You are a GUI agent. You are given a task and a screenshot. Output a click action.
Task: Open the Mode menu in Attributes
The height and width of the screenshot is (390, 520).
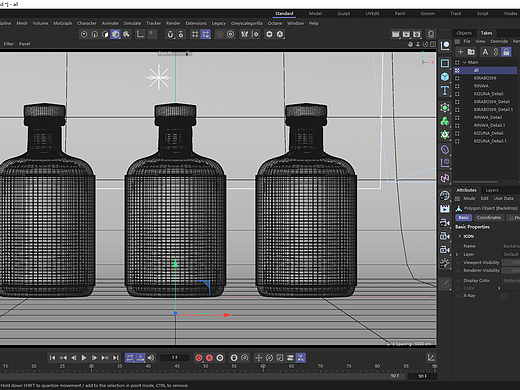[x=469, y=199]
